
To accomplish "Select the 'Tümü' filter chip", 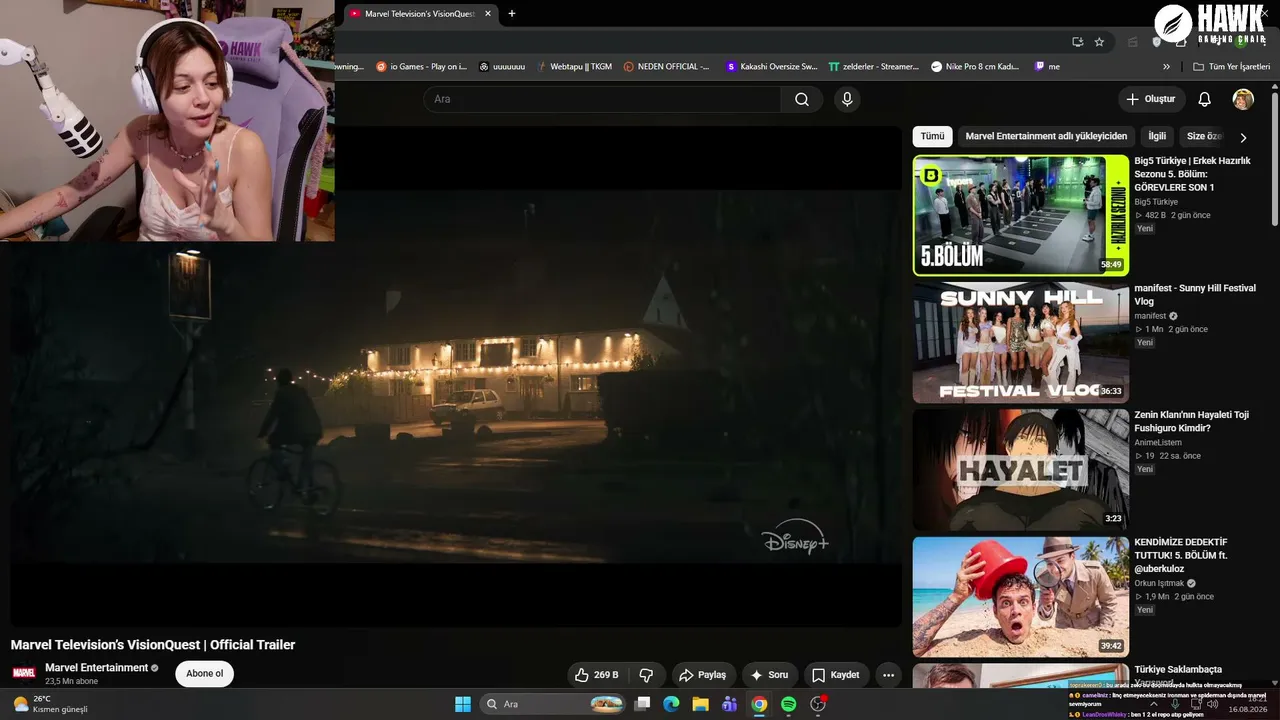I will click(x=932, y=136).
